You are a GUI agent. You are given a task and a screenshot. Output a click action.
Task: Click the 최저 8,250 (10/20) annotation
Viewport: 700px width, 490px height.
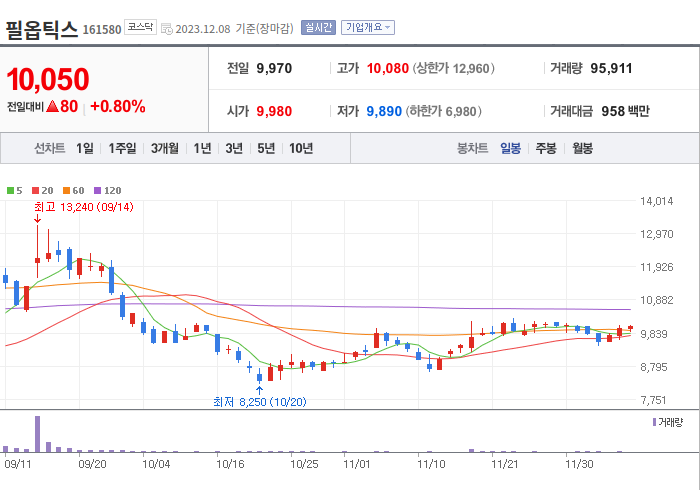260,402
